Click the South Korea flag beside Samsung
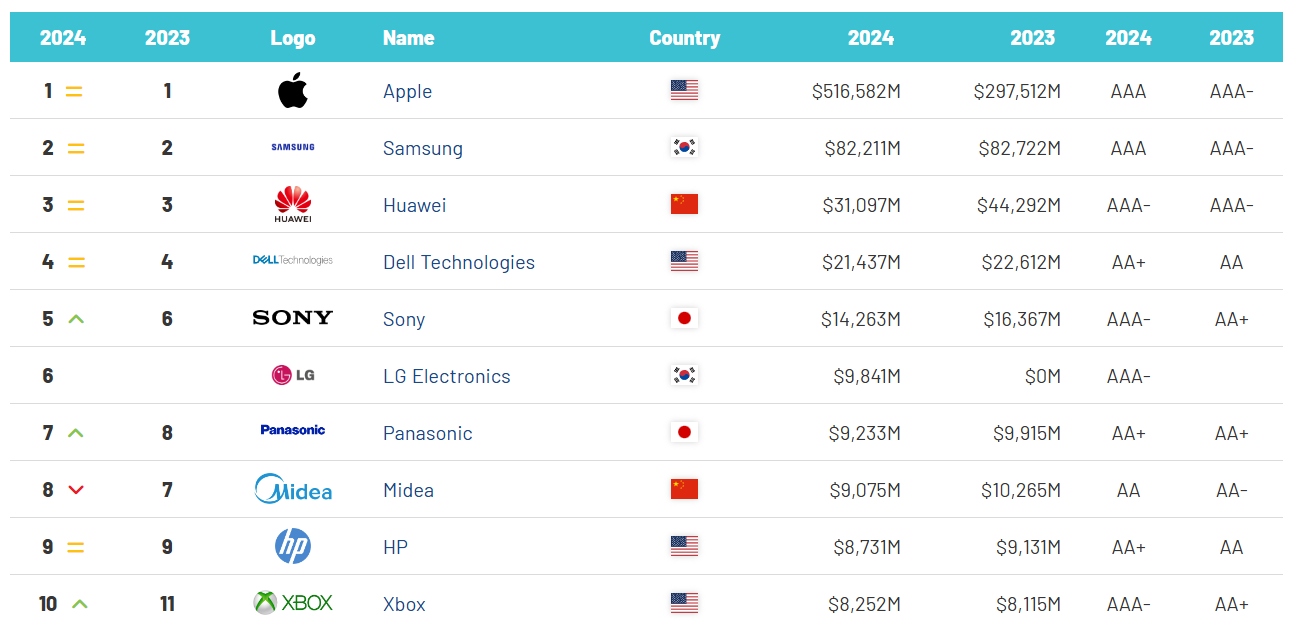The width and height of the screenshot is (1289, 632). pyautogui.click(x=684, y=148)
